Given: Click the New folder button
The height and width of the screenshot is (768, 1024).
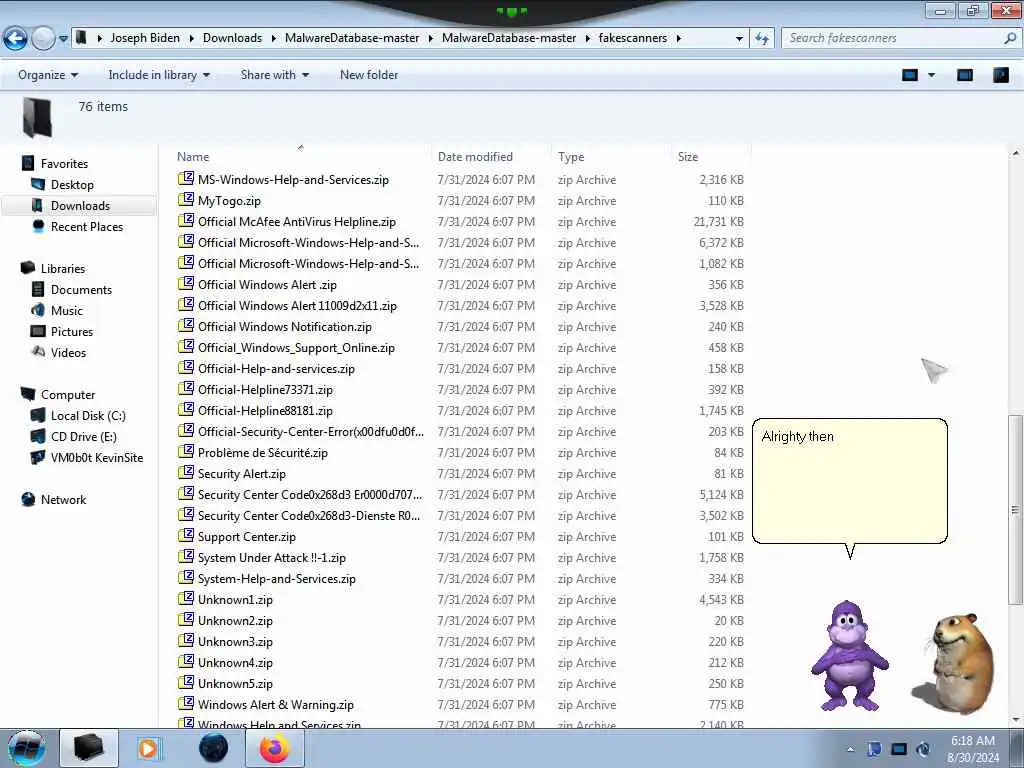Looking at the screenshot, I should (368, 75).
